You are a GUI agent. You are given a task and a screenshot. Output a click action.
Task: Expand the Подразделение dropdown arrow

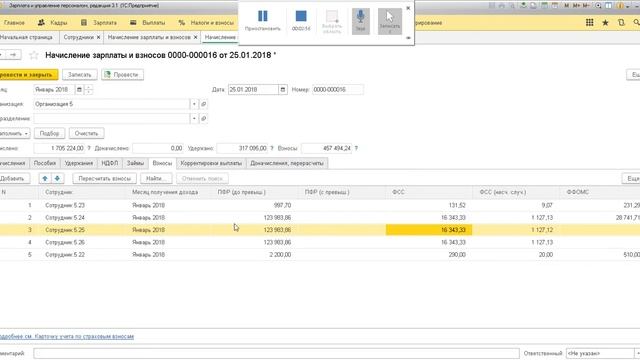tap(194, 119)
